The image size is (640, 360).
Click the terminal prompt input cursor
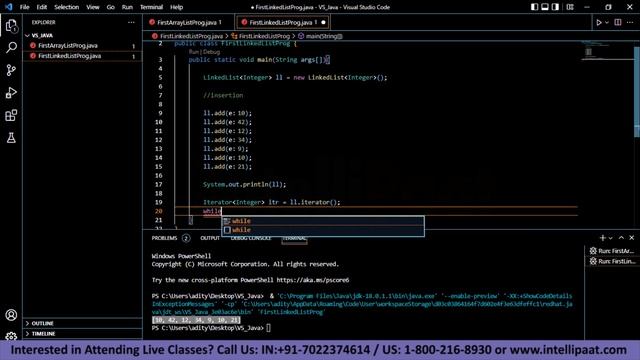tap(268, 328)
